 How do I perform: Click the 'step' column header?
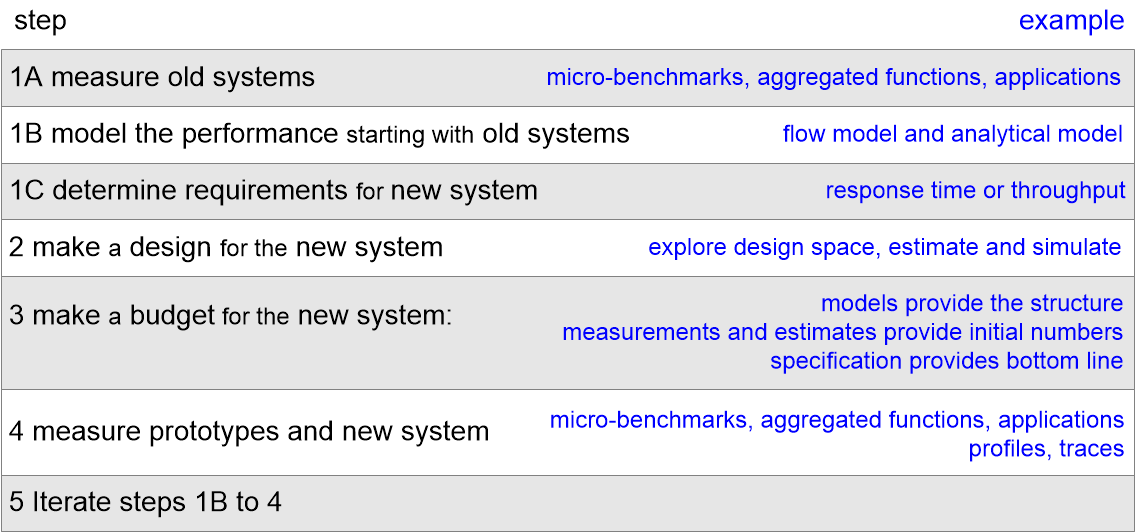[x=41, y=21]
